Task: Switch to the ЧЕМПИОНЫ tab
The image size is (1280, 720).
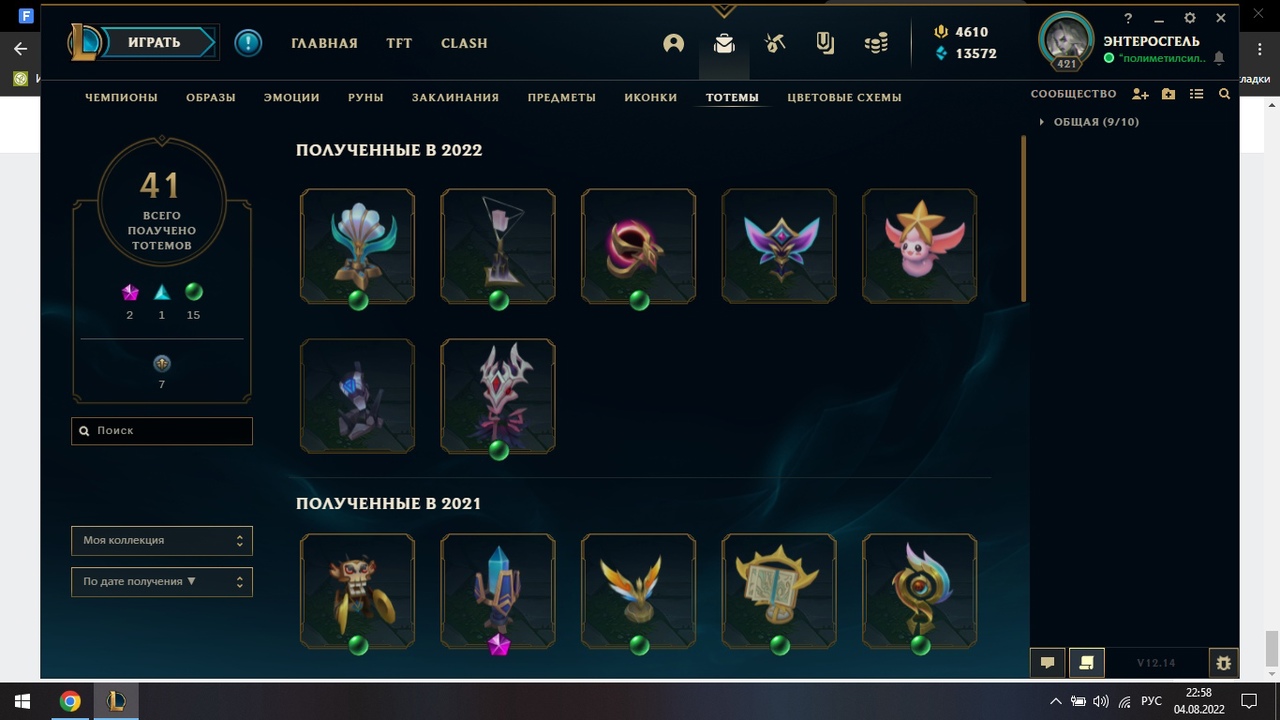Action: pos(122,97)
